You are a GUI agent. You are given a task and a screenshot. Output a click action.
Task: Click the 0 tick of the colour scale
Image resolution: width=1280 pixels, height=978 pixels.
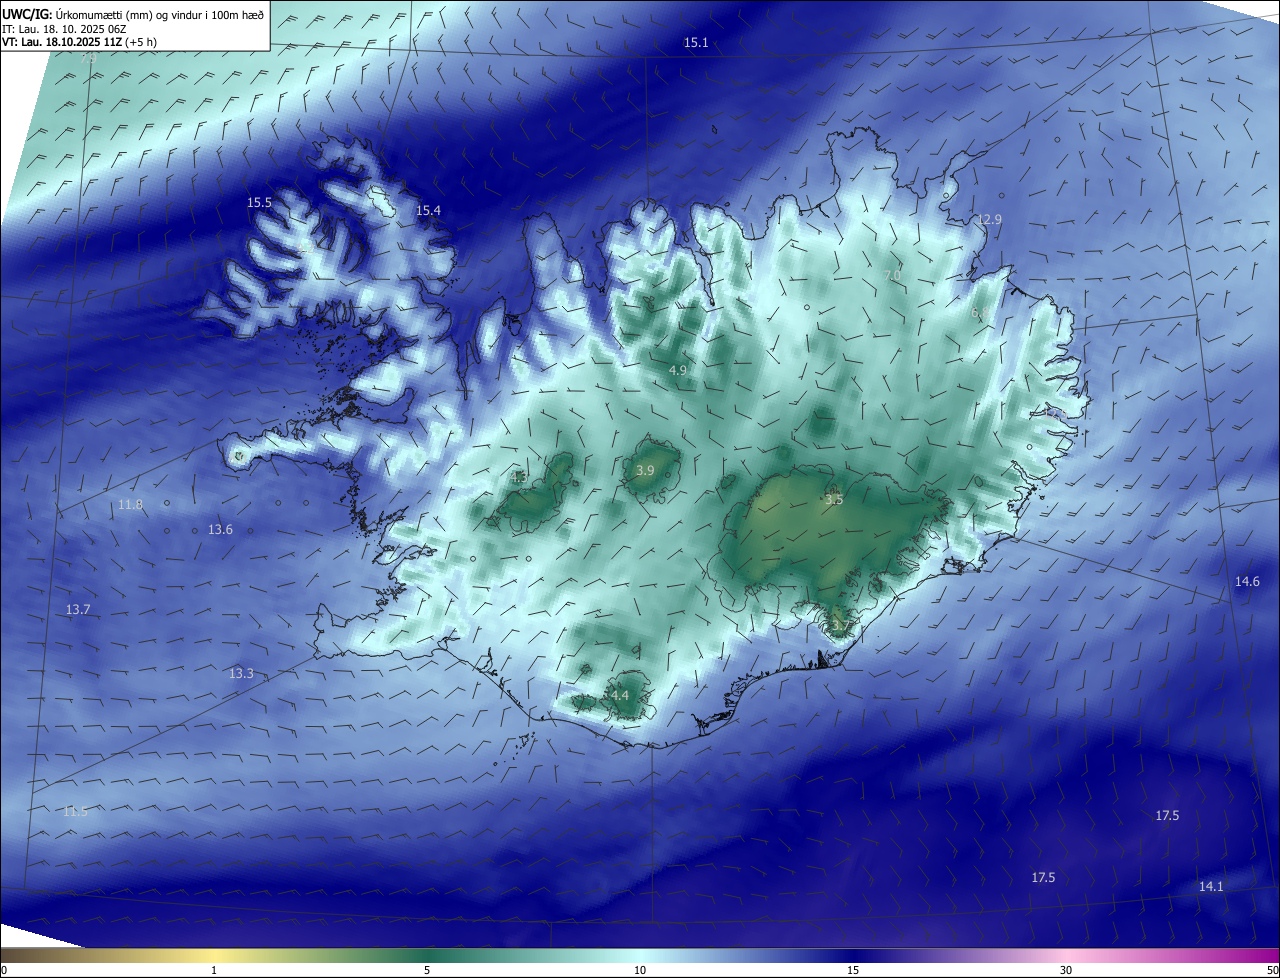[3, 970]
